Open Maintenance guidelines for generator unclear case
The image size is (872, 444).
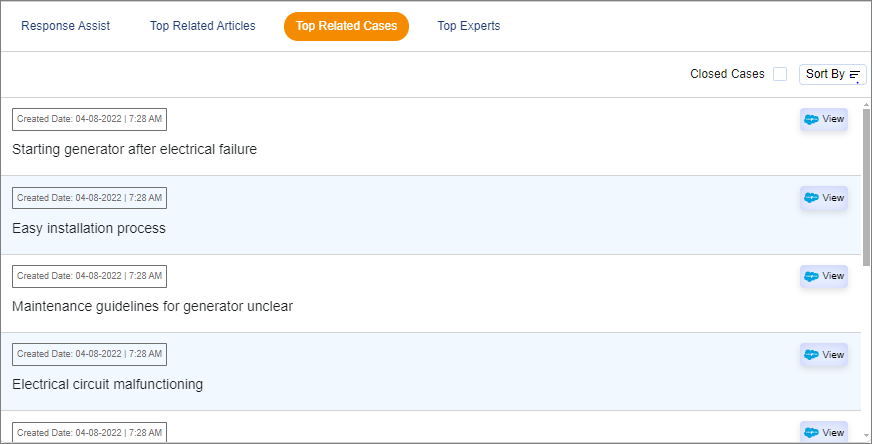pos(152,306)
